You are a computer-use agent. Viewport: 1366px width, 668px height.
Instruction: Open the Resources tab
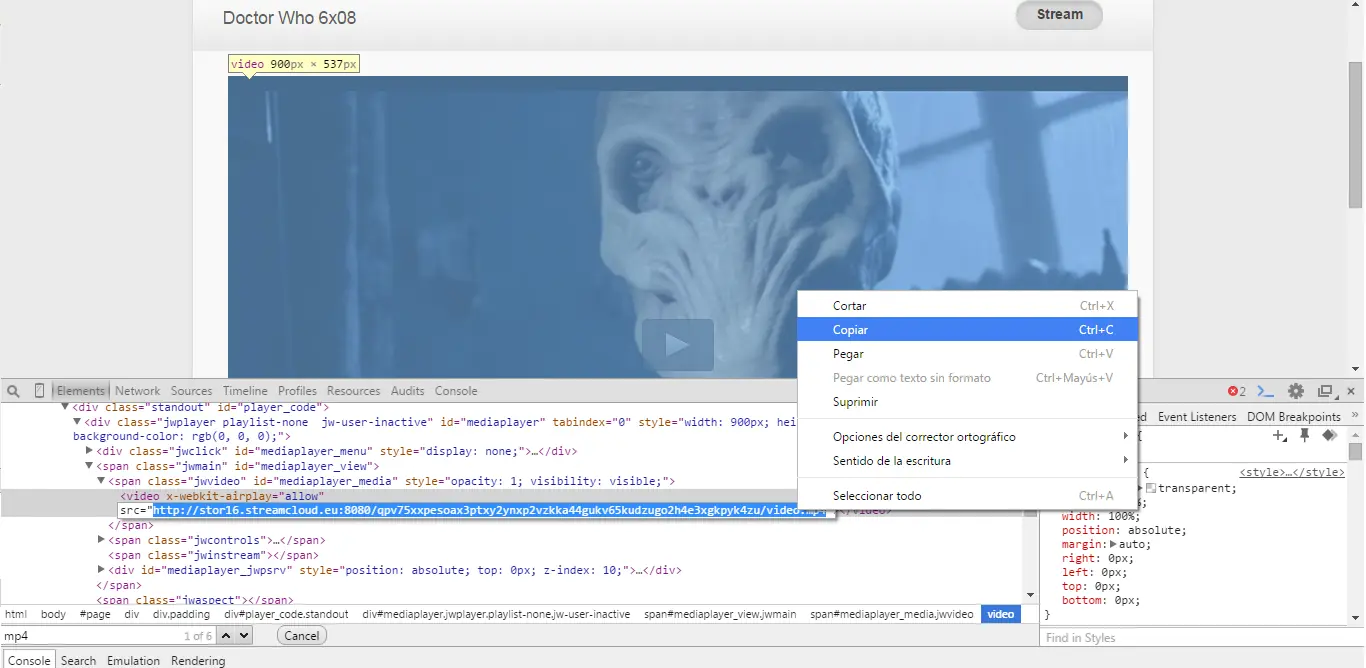(x=354, y=391)
